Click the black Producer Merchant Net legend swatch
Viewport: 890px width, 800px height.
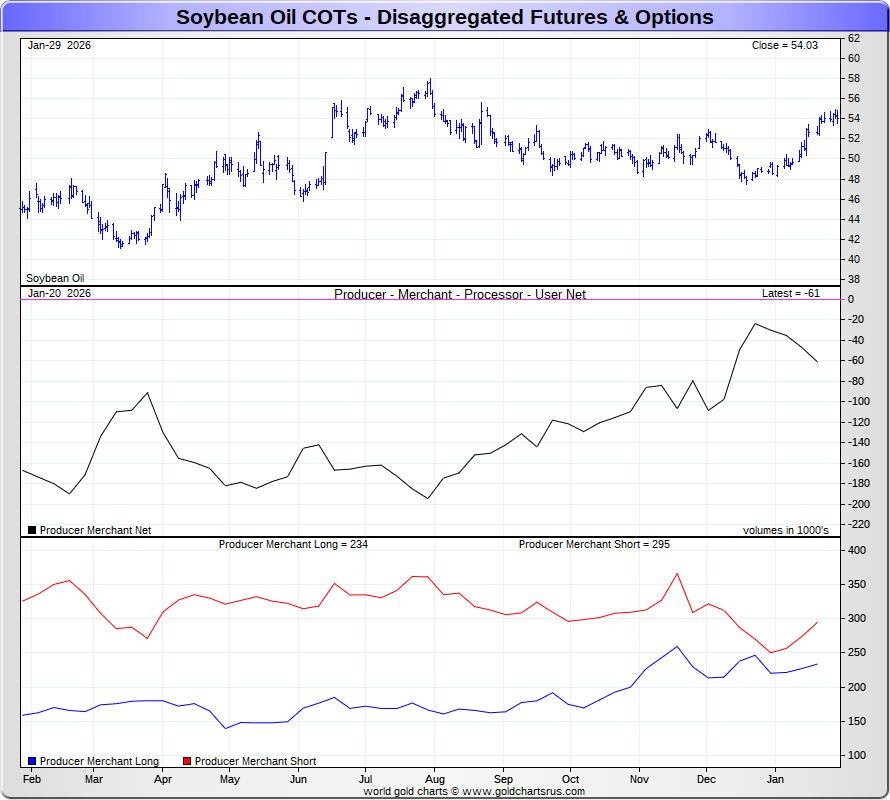(x=32, y=530)
